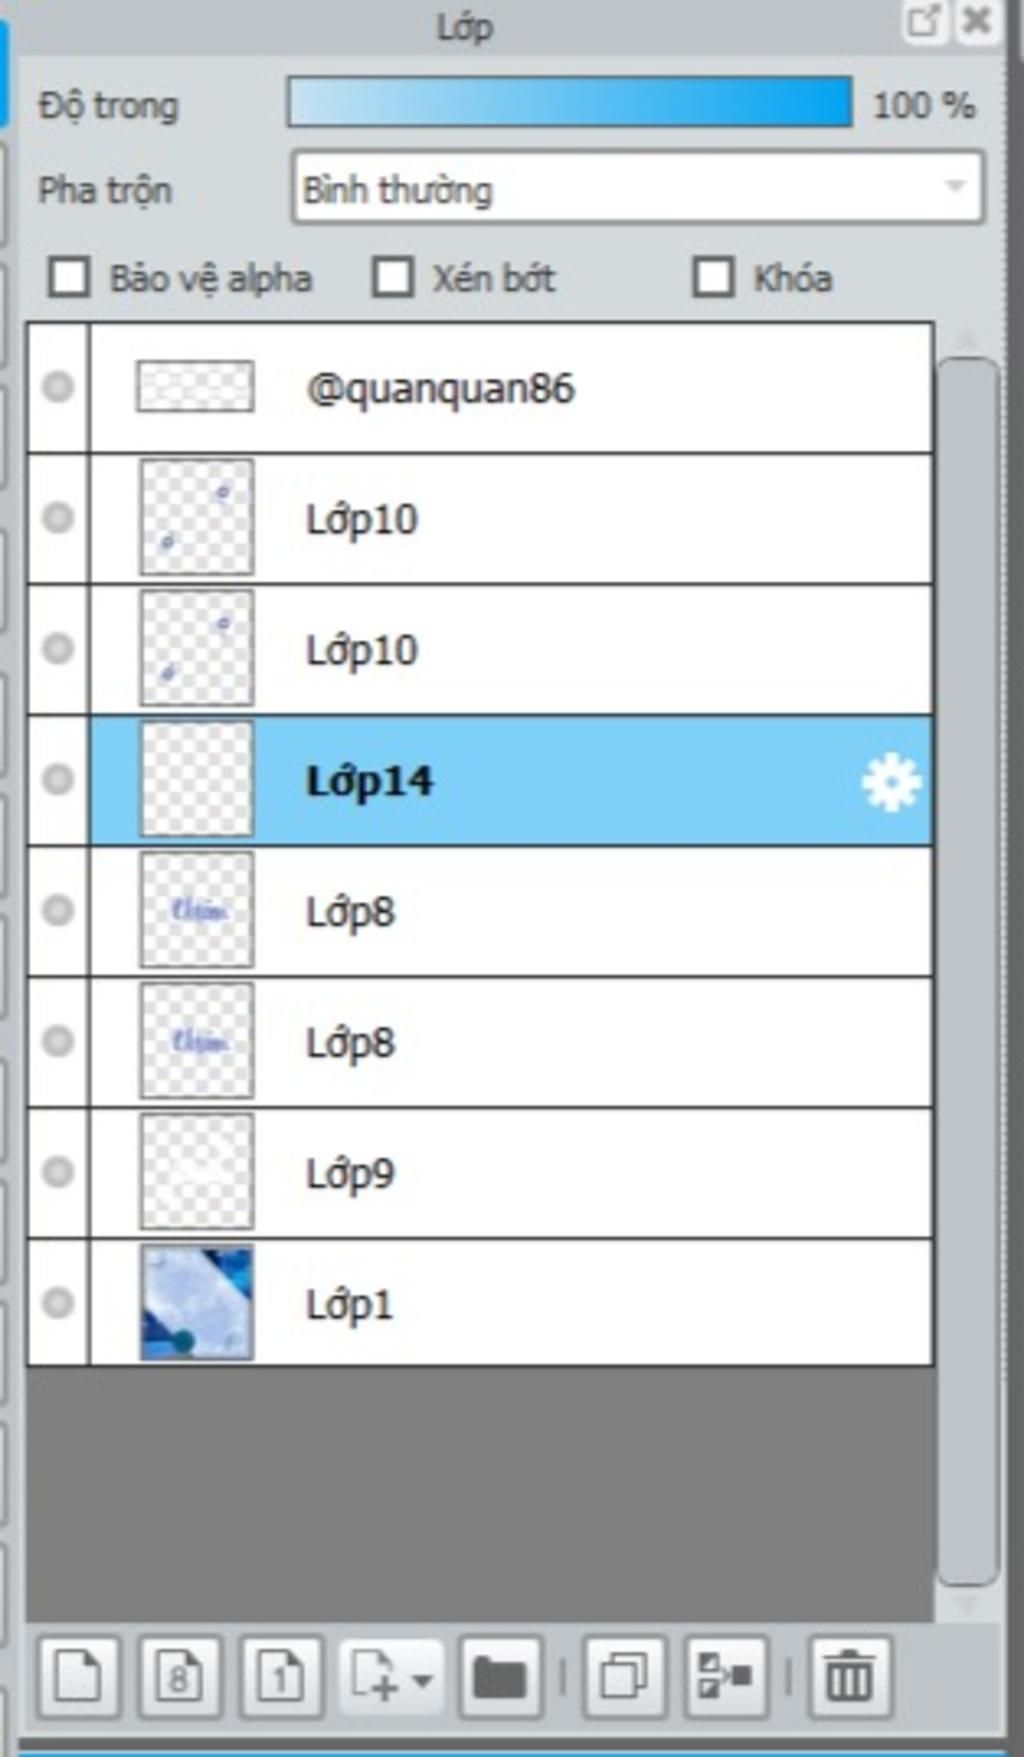1024x1757 pixels.
Task: Tick the Xén bớt checkbox
Action: [x=392, y=277]
